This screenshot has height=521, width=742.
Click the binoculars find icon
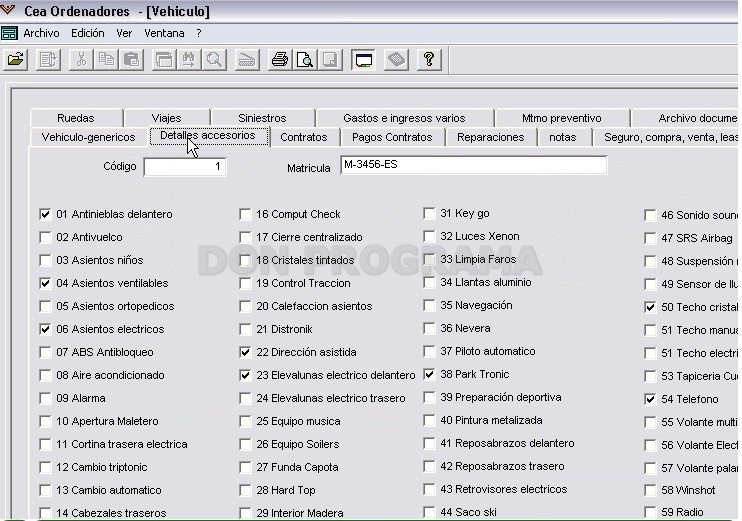189,60
